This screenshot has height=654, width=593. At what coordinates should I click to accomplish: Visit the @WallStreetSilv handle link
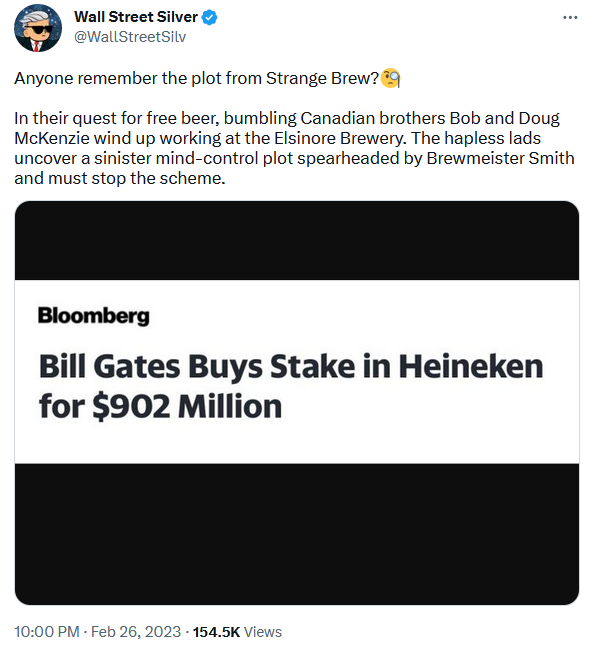130,37
